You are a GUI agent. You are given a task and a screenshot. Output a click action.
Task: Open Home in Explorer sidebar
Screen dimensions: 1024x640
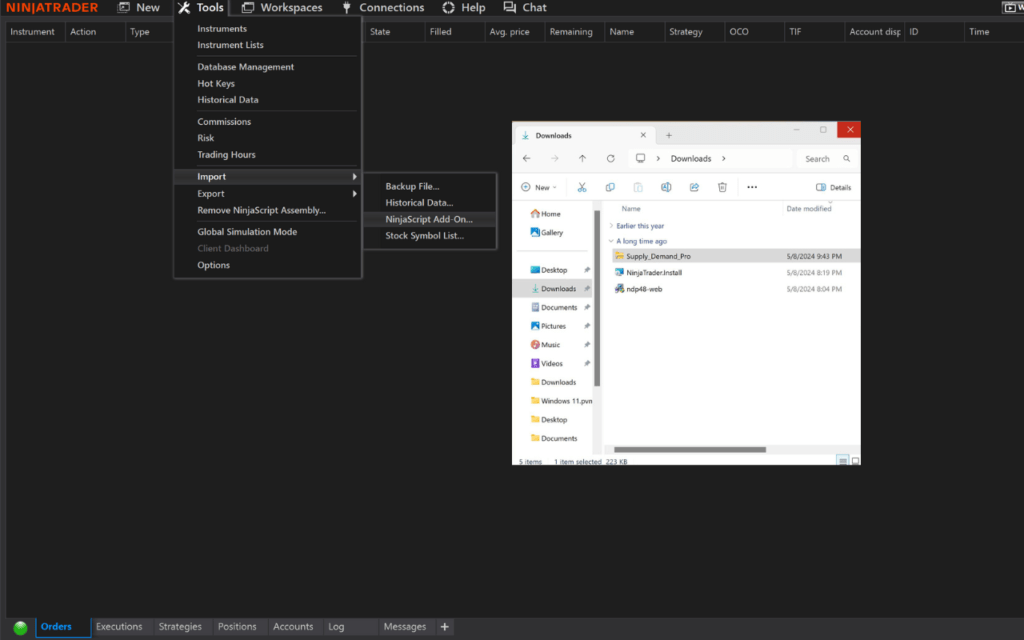[546, 214]
